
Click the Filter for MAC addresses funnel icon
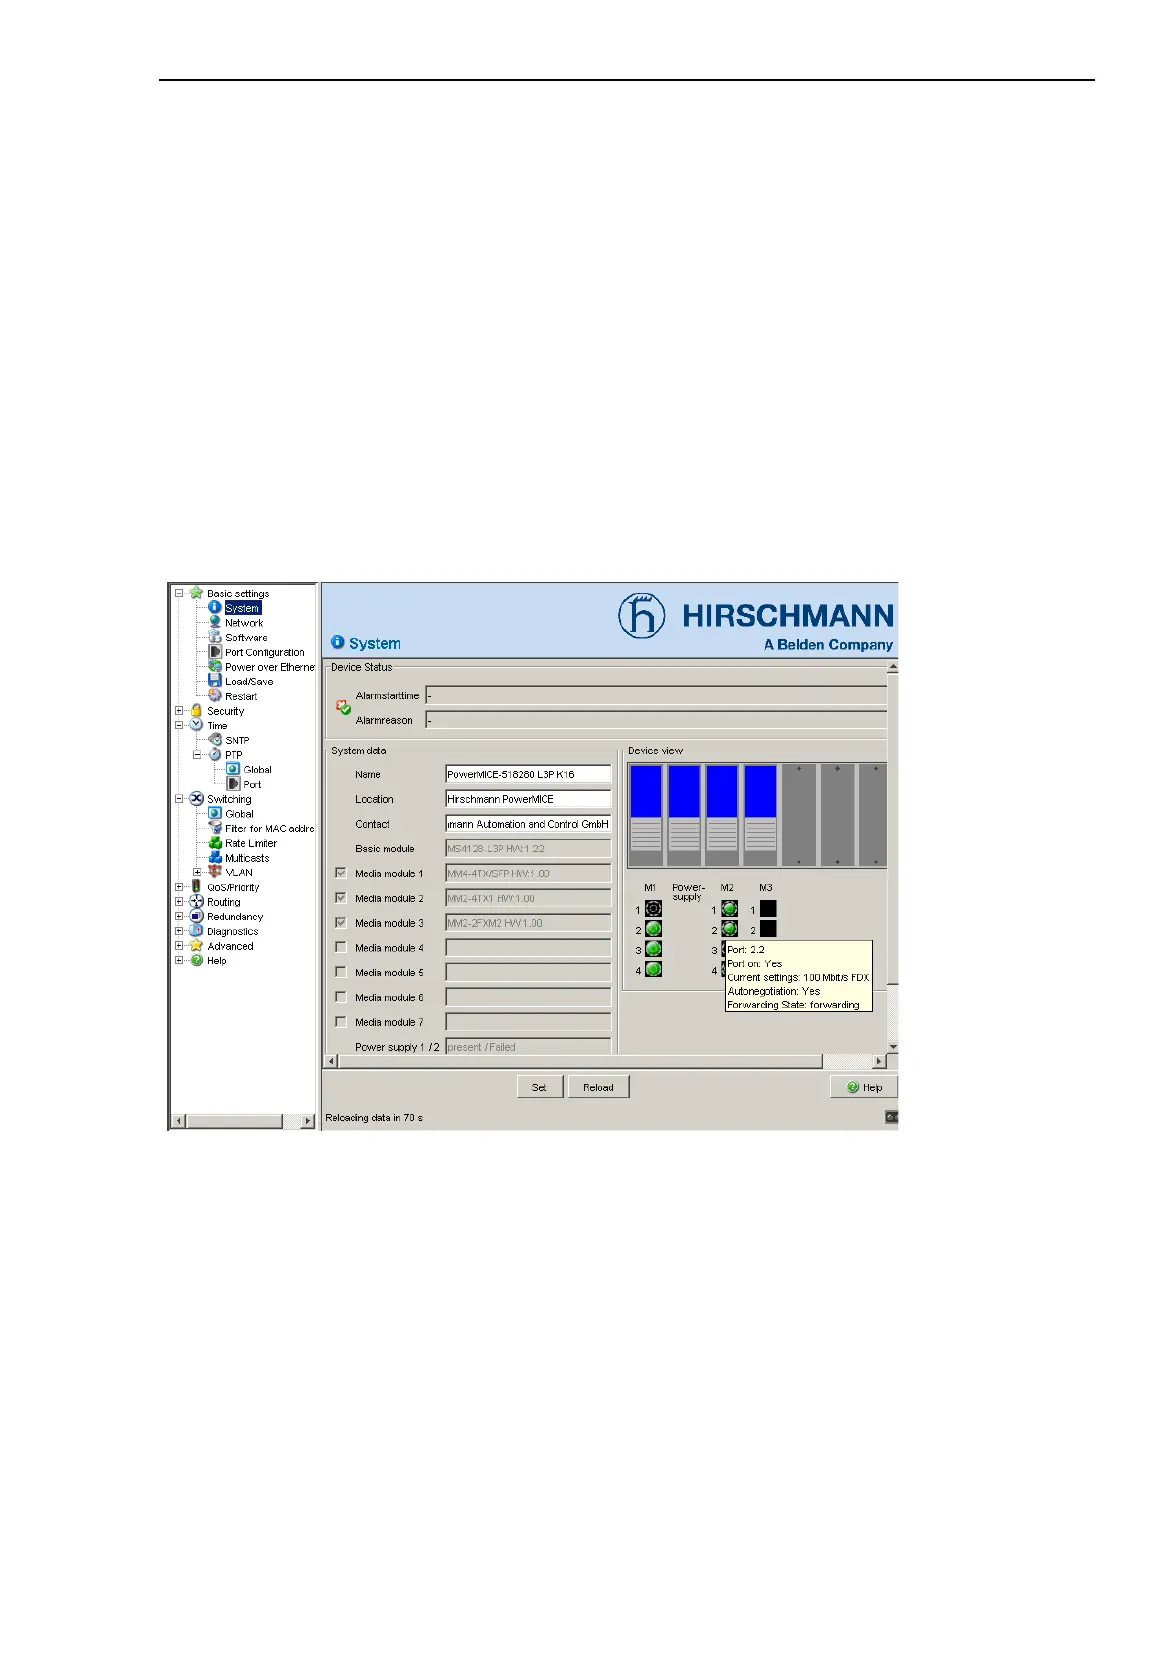tap(214, 828)
